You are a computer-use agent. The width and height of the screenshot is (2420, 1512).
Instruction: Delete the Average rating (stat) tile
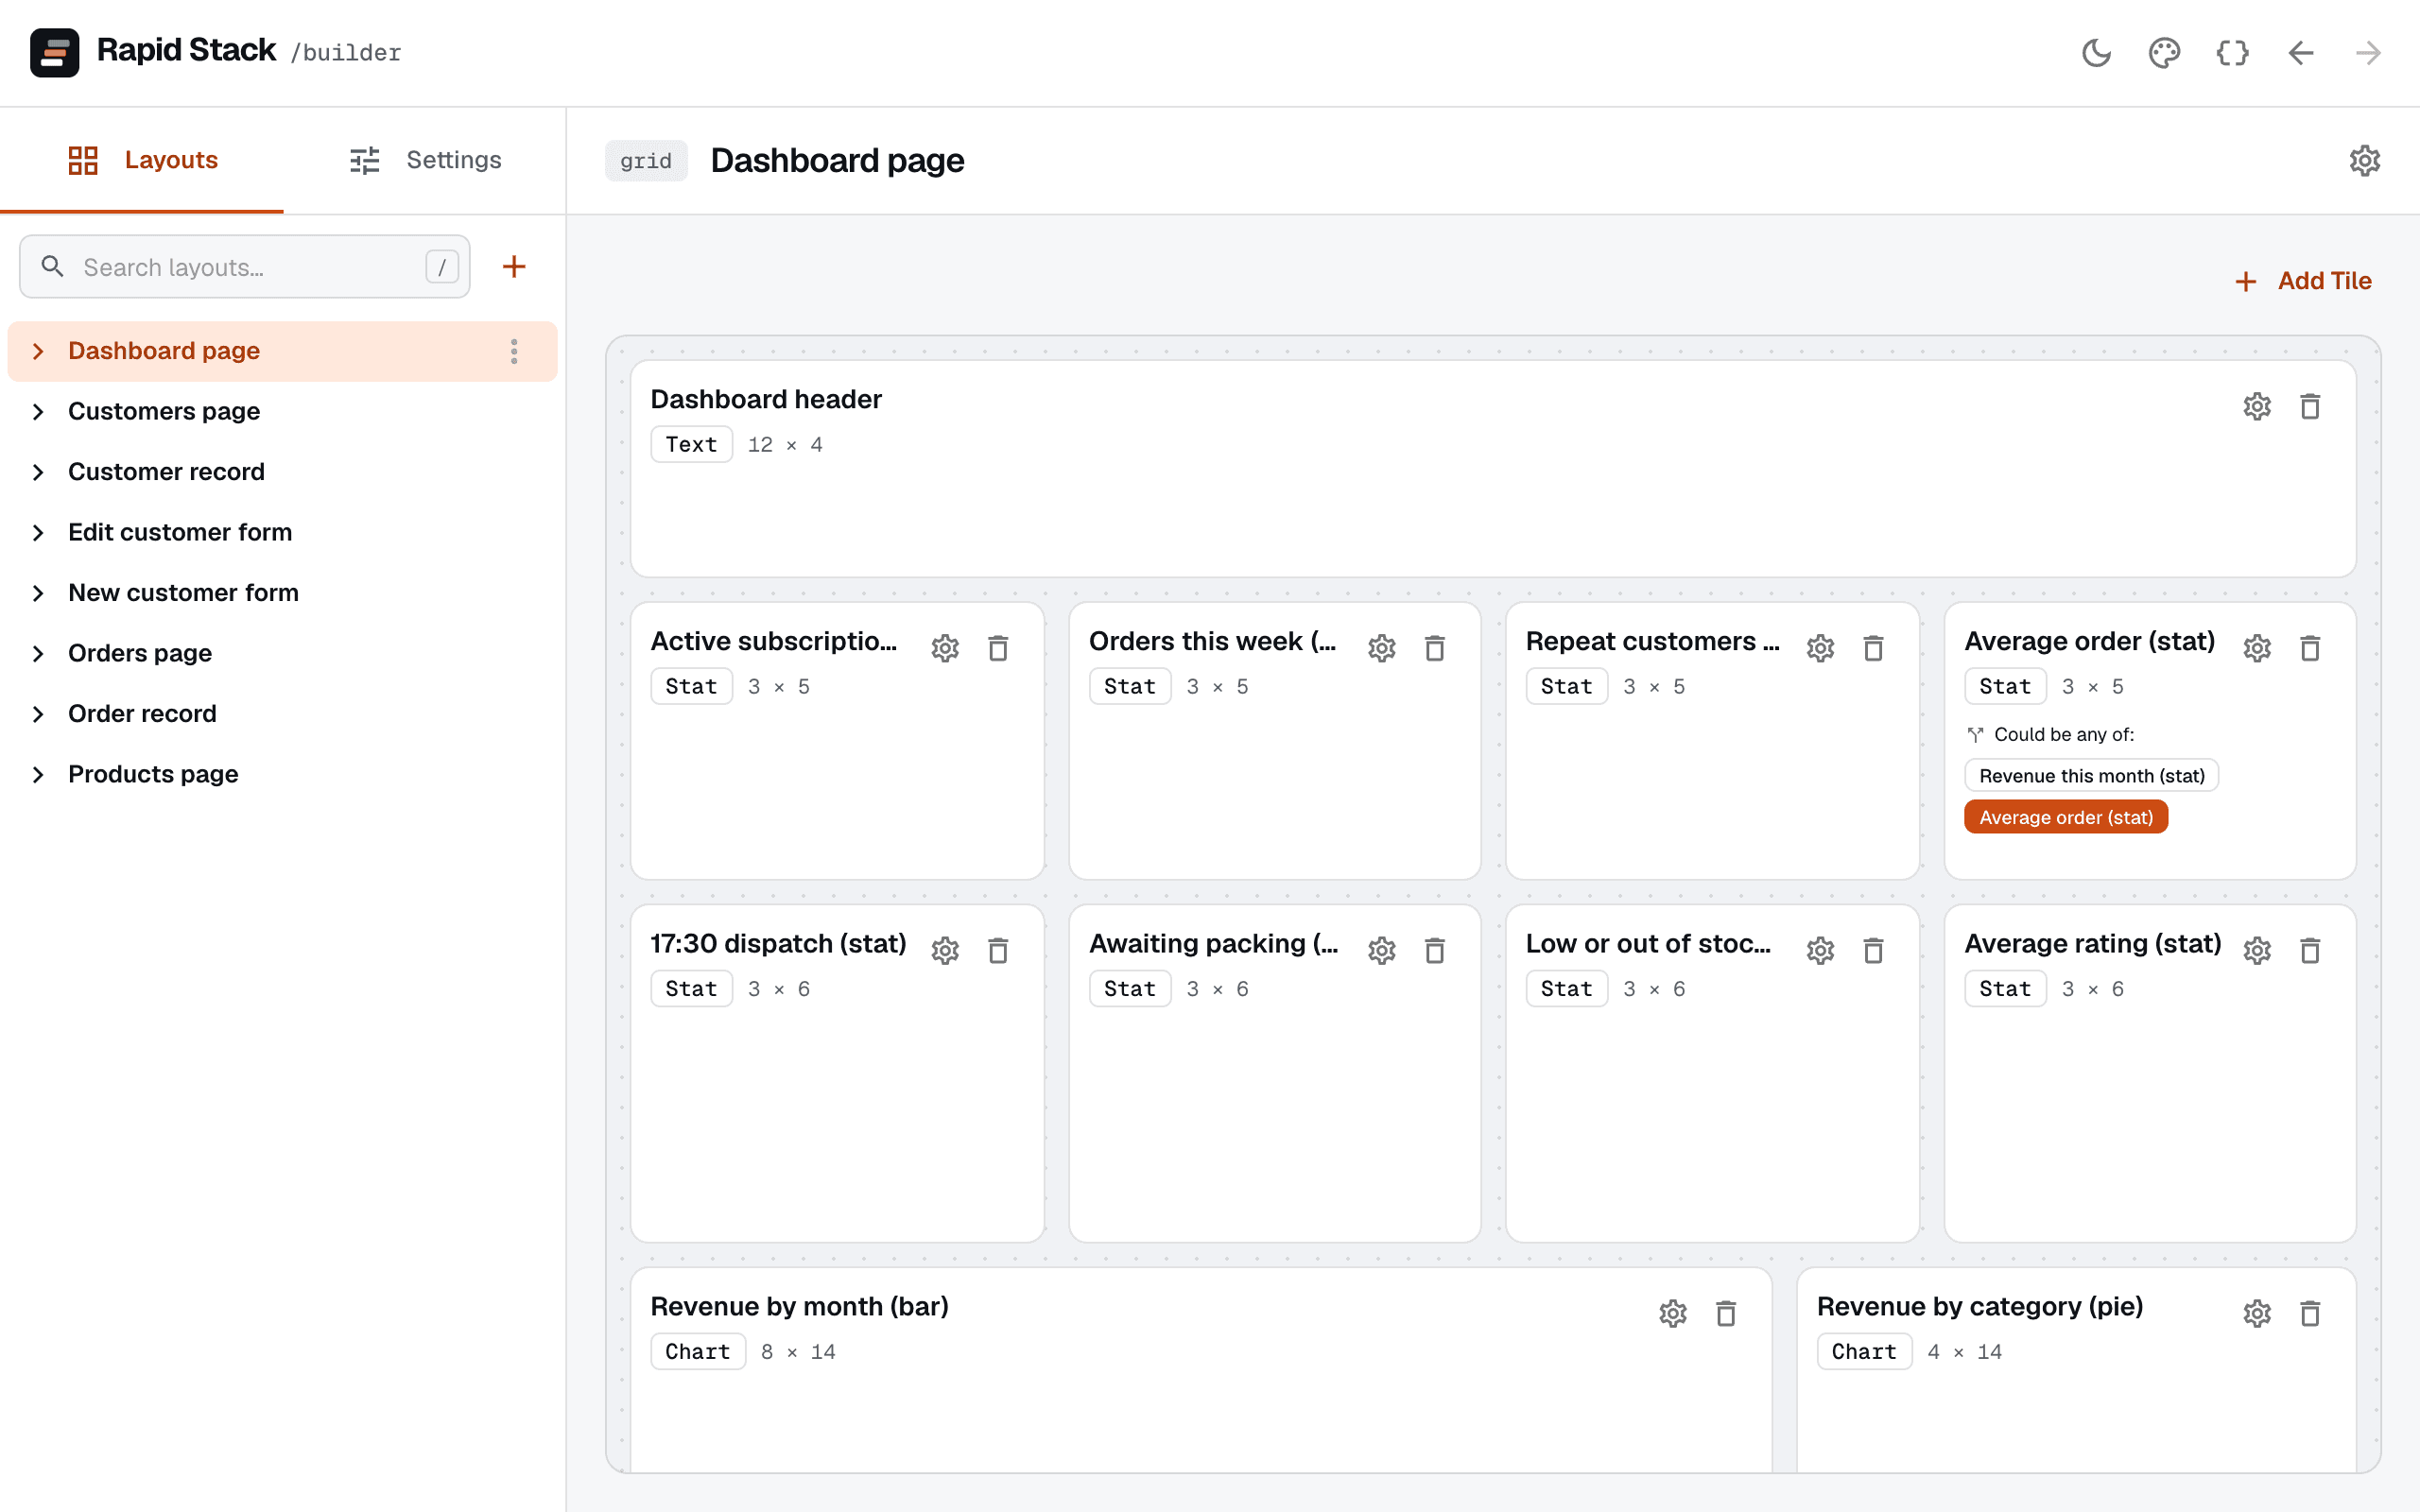[2310, 951]
